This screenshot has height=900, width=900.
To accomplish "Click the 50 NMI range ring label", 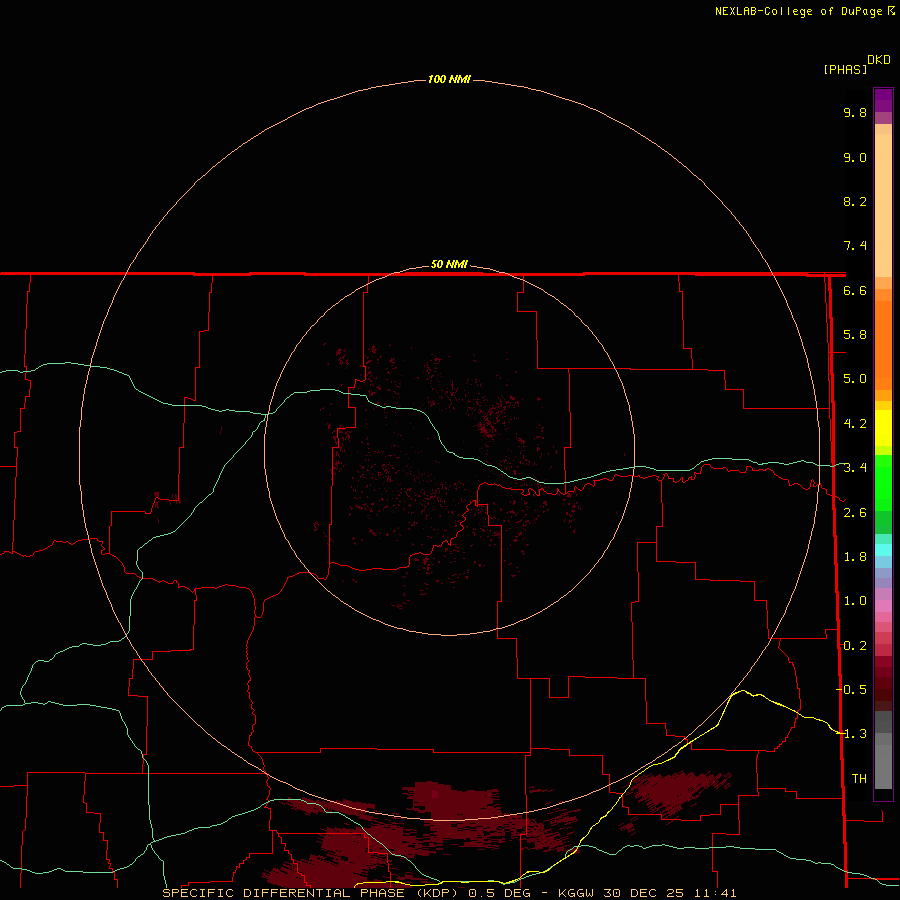I will point(449,264).
